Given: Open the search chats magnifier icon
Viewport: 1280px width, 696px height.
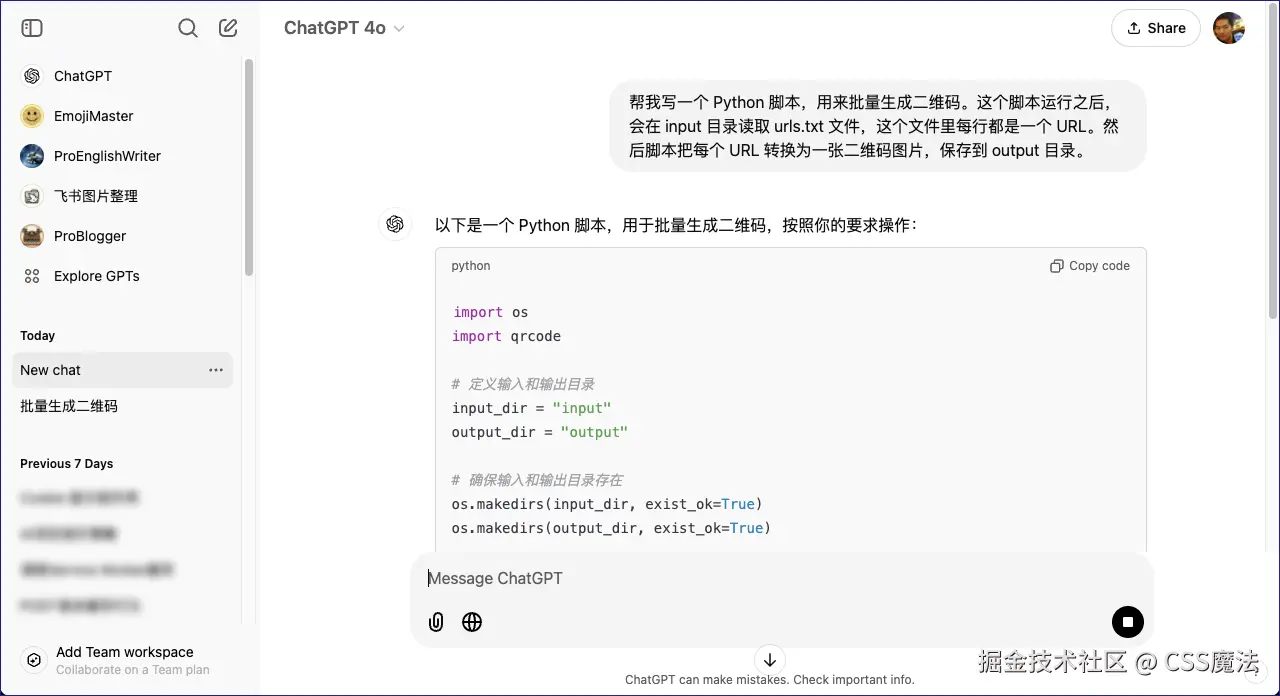Looking at the screenshot, I should point(187,28).
